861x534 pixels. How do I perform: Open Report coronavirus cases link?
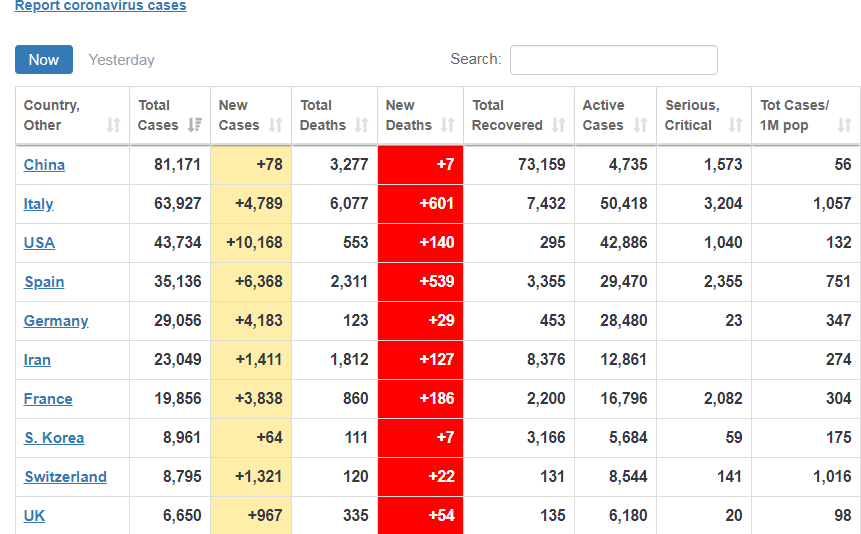coord(100,6)
